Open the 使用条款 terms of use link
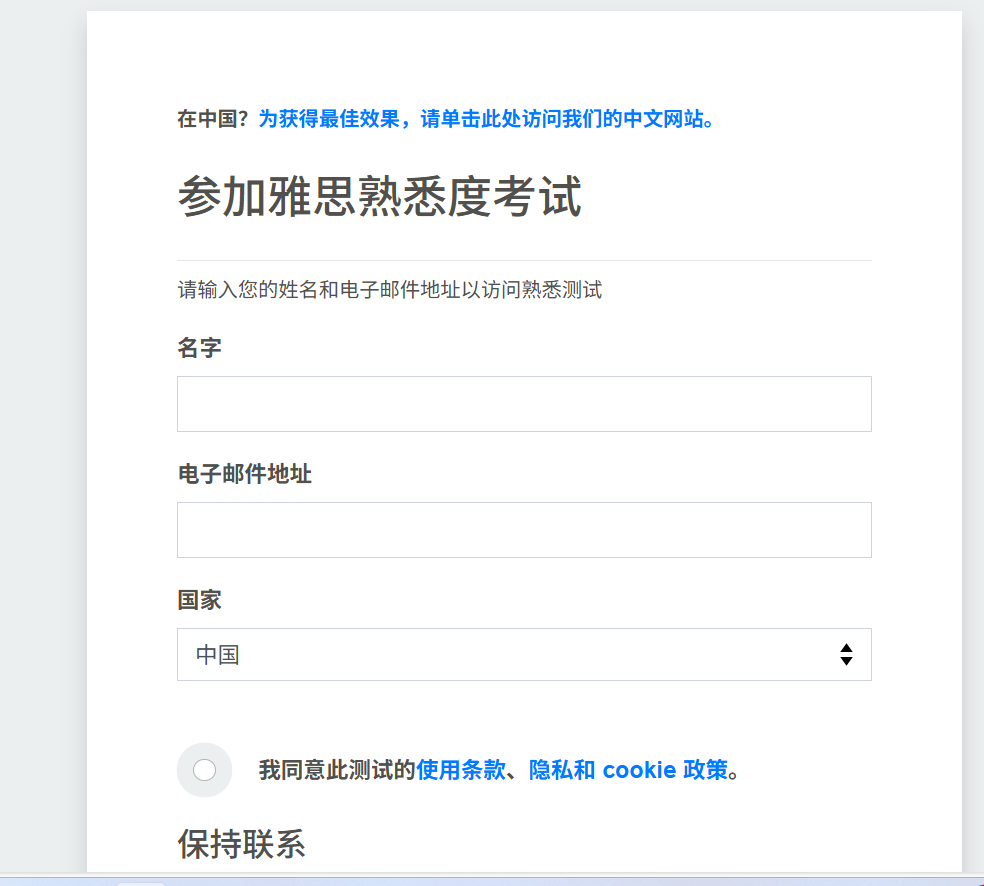 click(x=461, y=770)
